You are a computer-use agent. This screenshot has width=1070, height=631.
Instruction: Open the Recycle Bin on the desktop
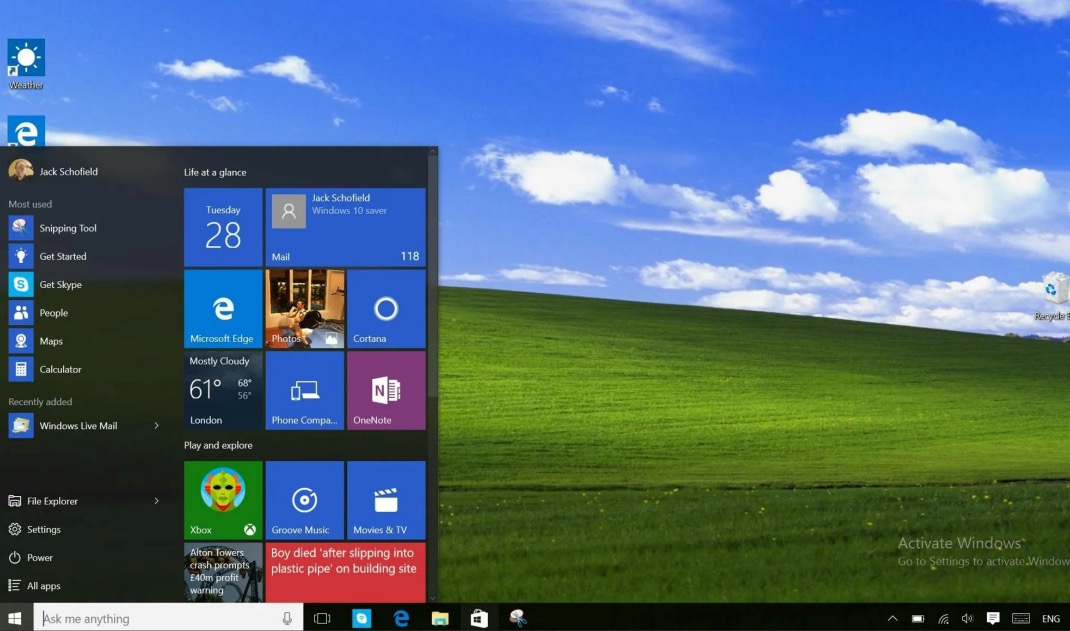click(1054, 296)
